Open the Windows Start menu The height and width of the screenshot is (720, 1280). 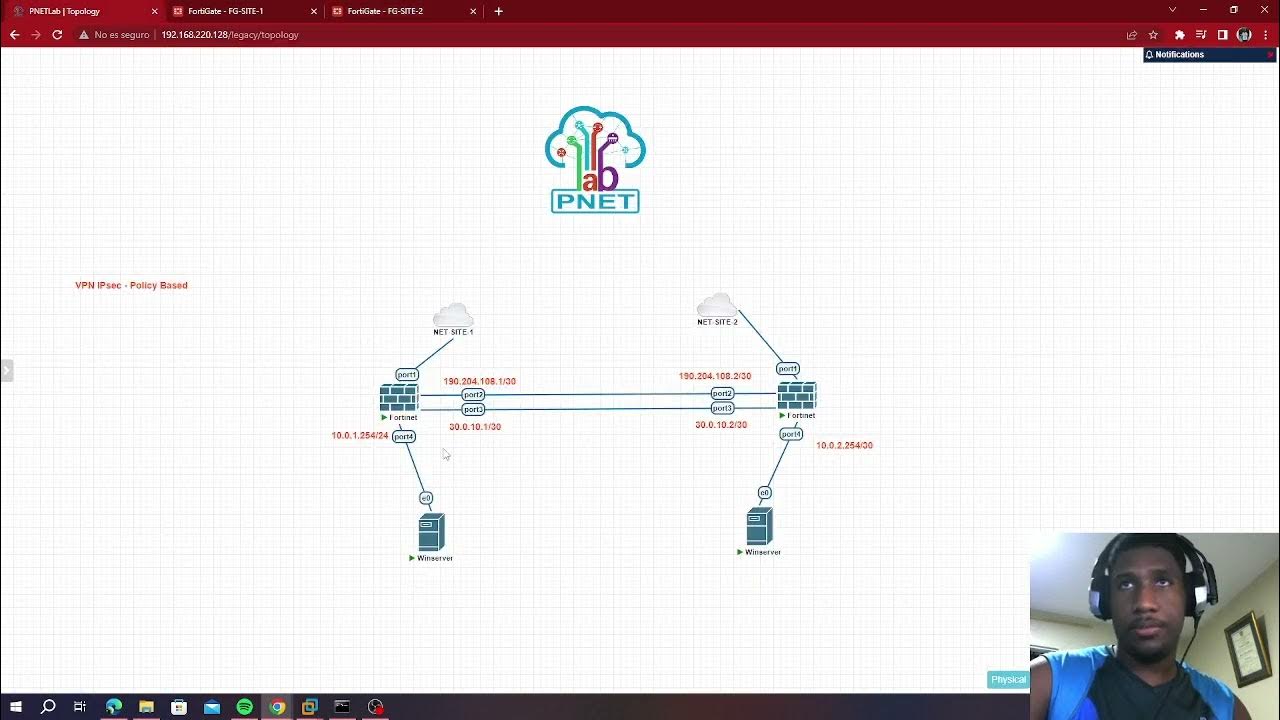(x=16, y=707)
